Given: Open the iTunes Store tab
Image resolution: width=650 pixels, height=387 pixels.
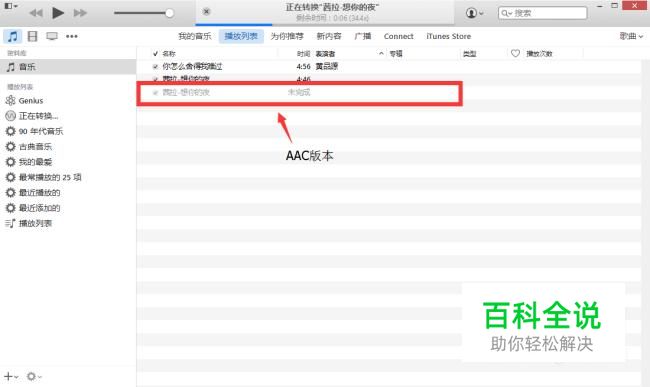Looking at the screenshot, I should coord(449,36).
